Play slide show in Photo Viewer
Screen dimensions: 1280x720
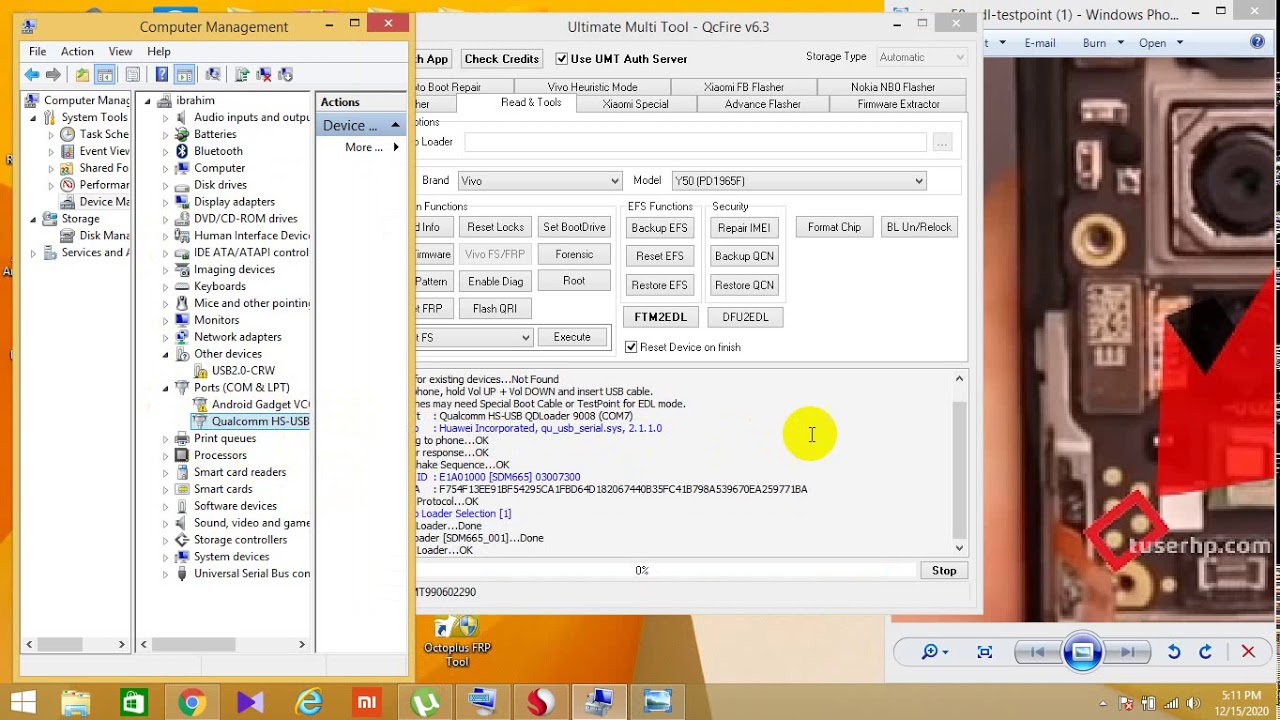coord(1082,652)
